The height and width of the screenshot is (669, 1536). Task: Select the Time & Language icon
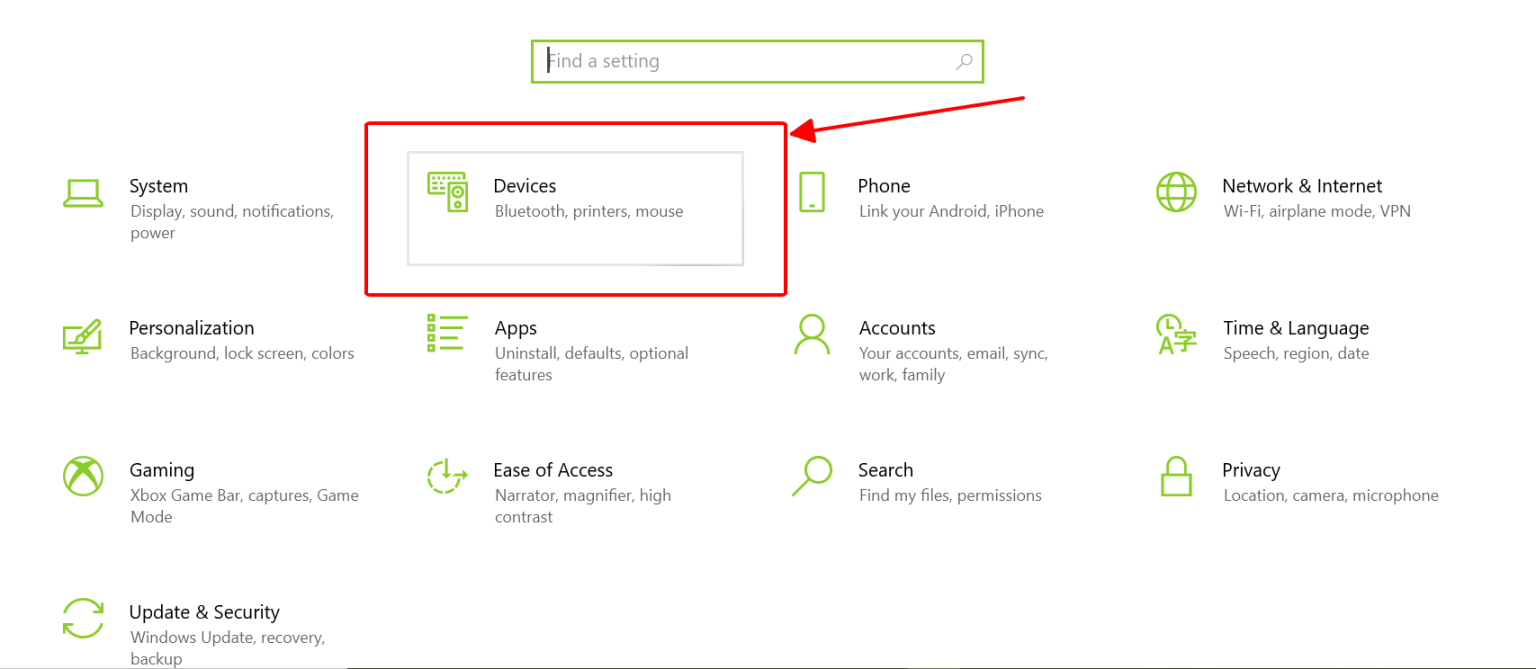click(1176, 334)
